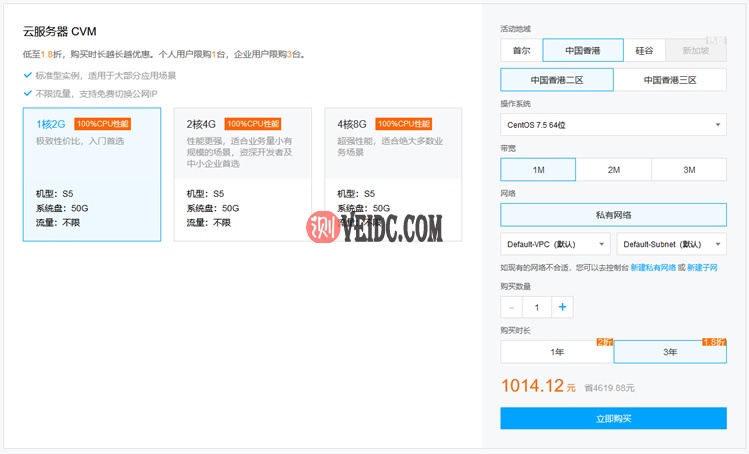
Task: Click the 1.8折 discount tag on 3年
Action: pyautogui.click(x=714, y=342)
